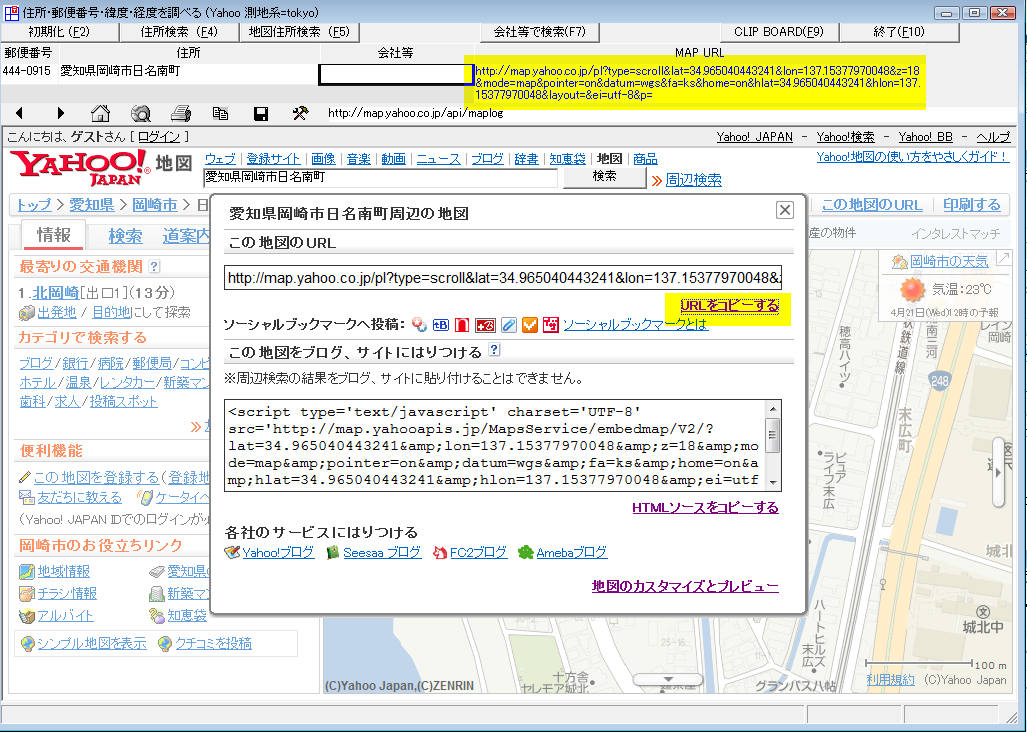Click the red '+' bookmark icon

pyautogui.click(x=485, y=324)
